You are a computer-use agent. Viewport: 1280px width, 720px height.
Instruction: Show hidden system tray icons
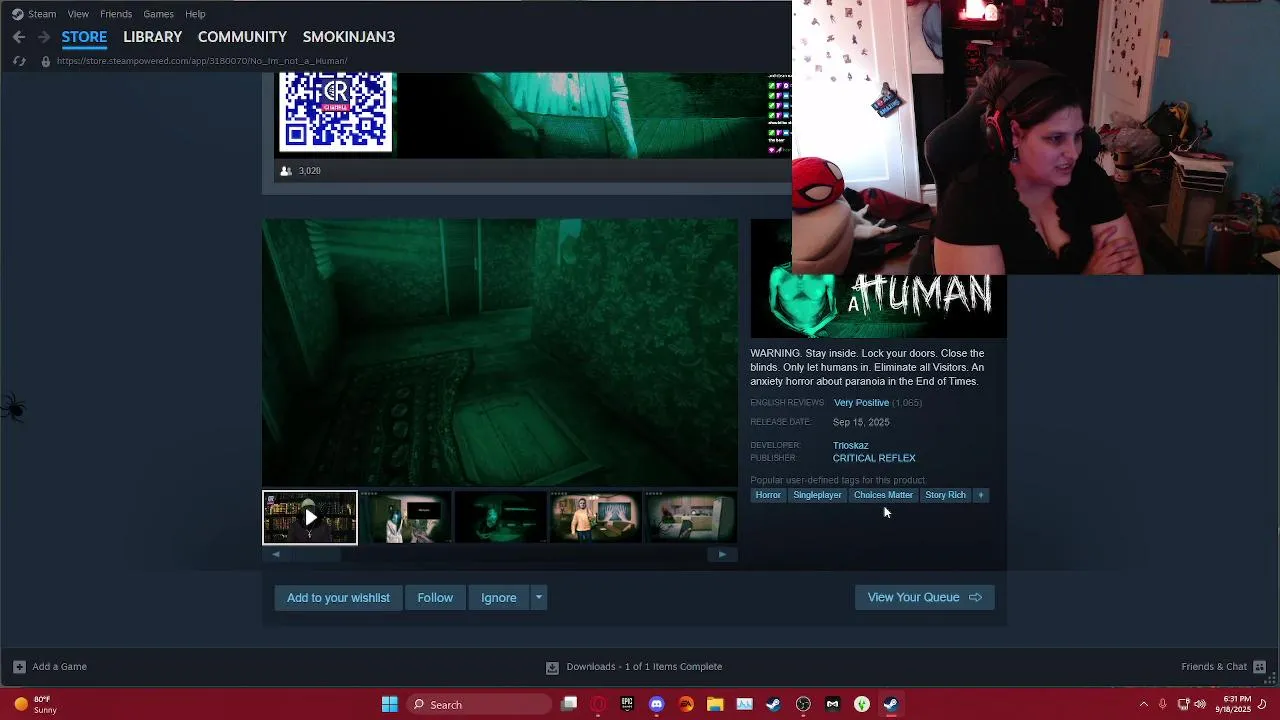(x=1144, y=704)
